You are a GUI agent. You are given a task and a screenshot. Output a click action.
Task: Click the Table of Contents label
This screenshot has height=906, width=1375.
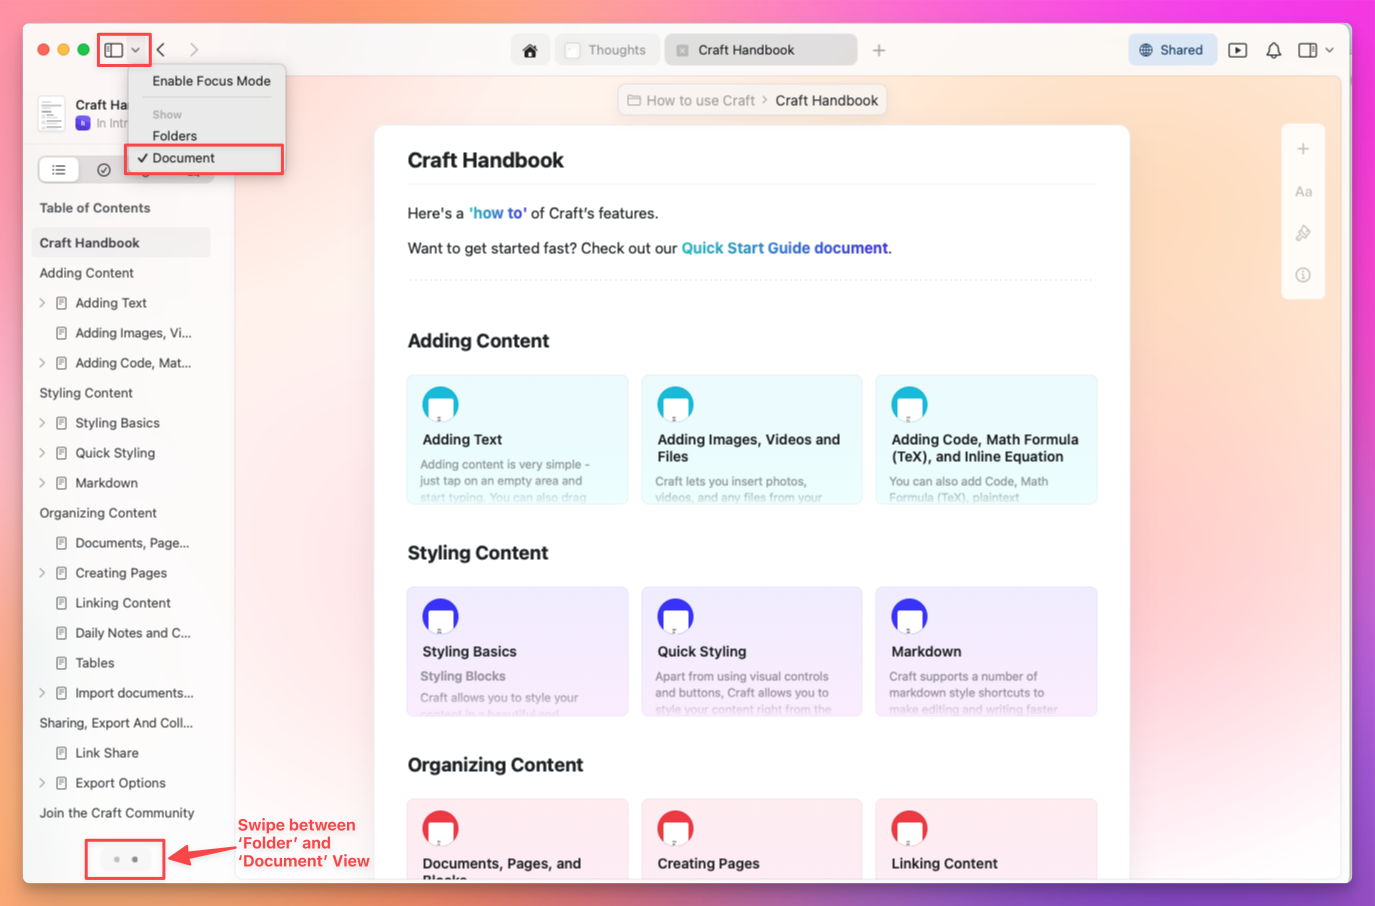click(95, 208)
